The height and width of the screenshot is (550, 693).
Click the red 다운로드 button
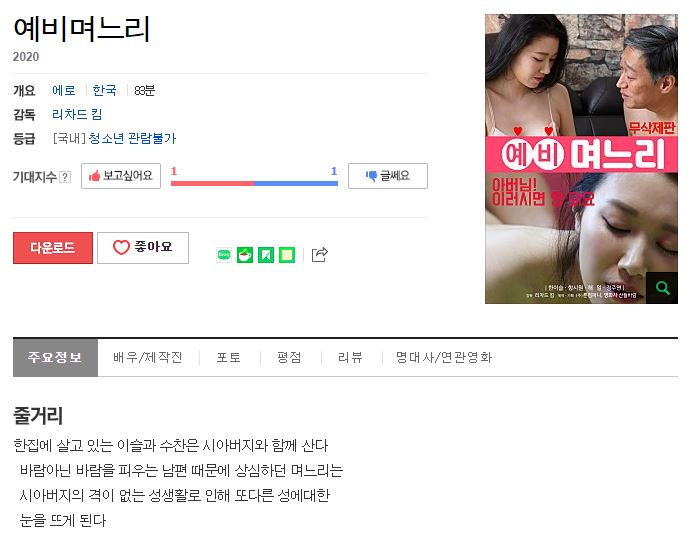pos(53,248)
